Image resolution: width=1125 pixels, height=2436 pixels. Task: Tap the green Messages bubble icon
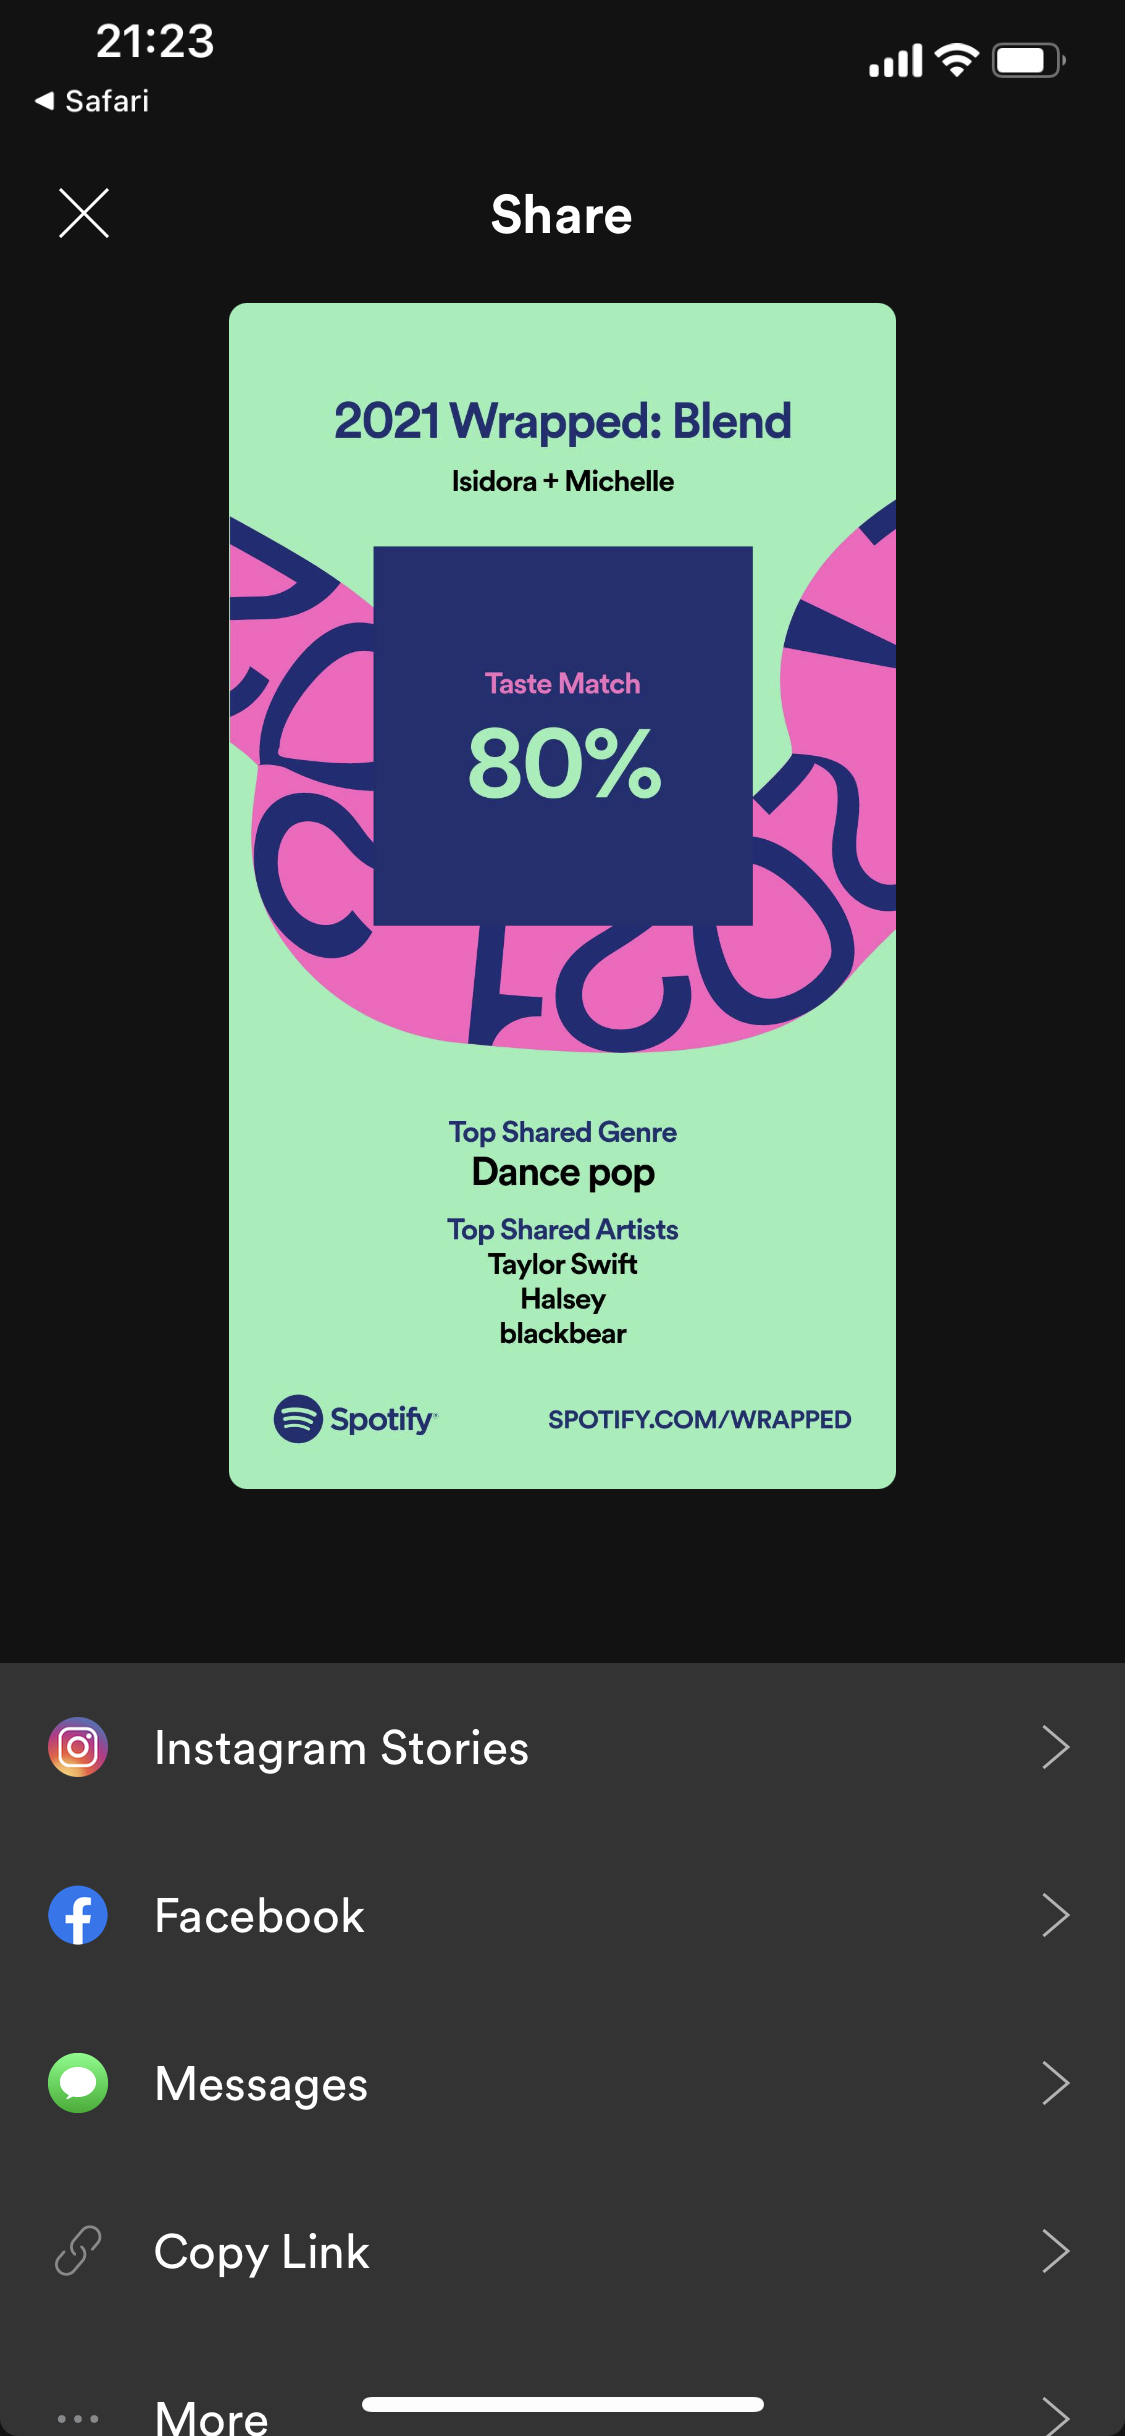78,2083
